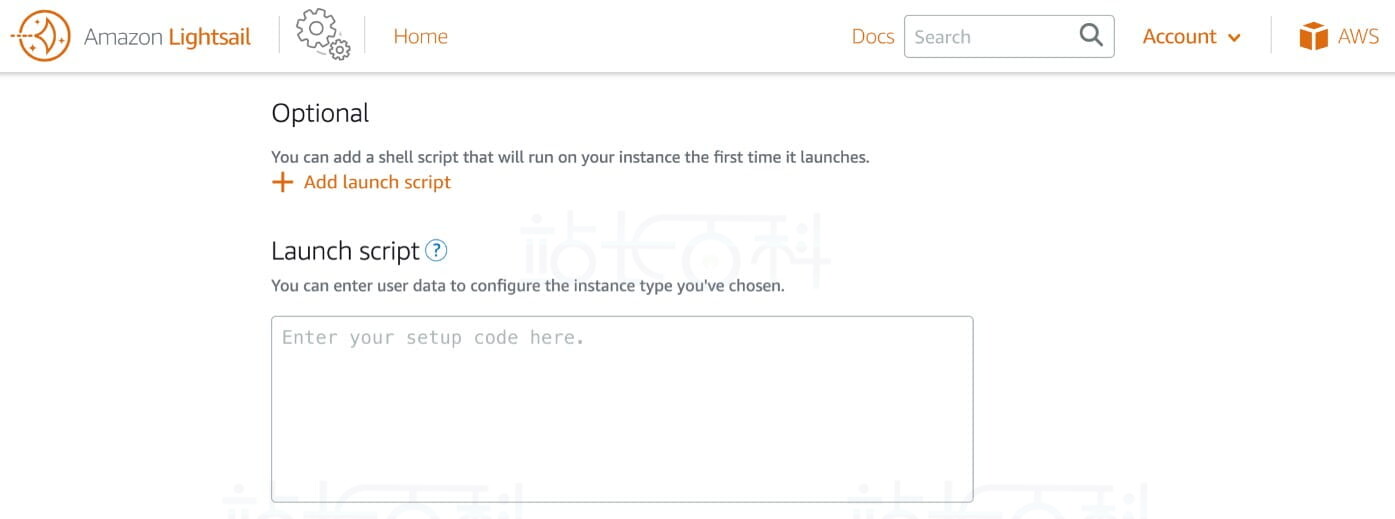
Task: Click the faint watermark beside Launch script
Action: 675,248
